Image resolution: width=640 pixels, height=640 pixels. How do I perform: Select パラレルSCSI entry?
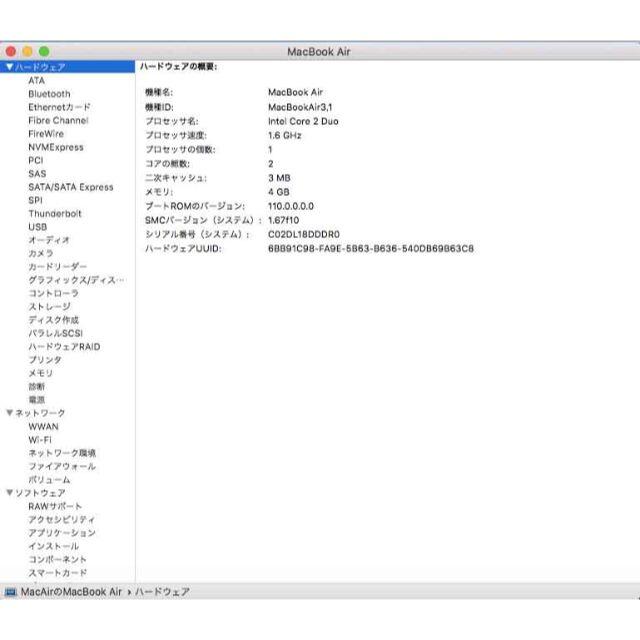56,333
